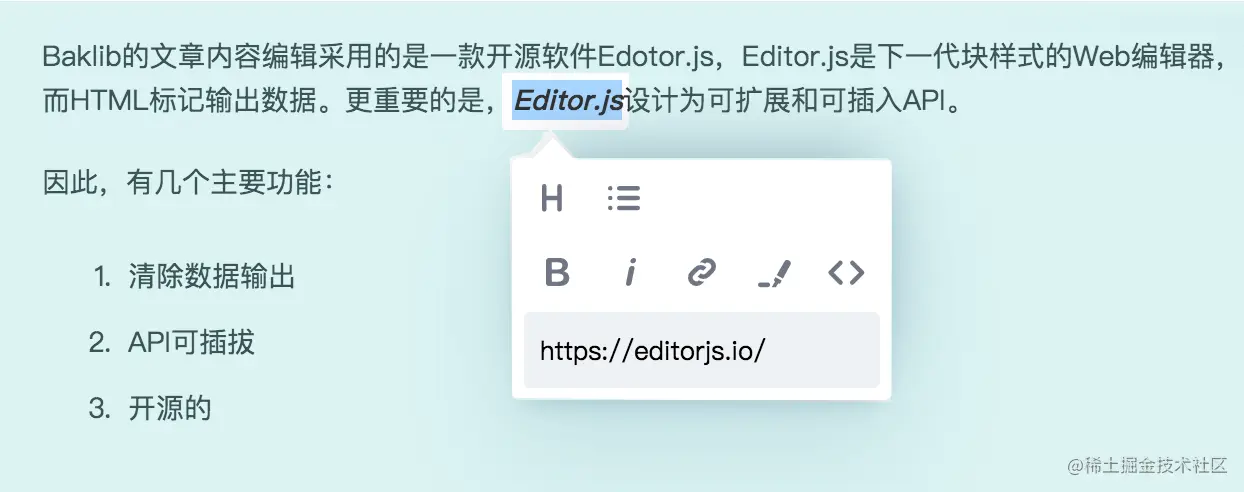Convert block to heading with H icon

coord(552,198)
